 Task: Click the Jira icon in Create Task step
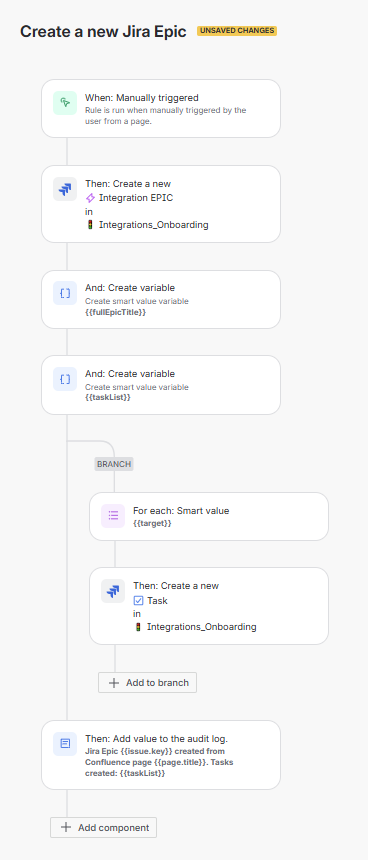click(113, 591)
